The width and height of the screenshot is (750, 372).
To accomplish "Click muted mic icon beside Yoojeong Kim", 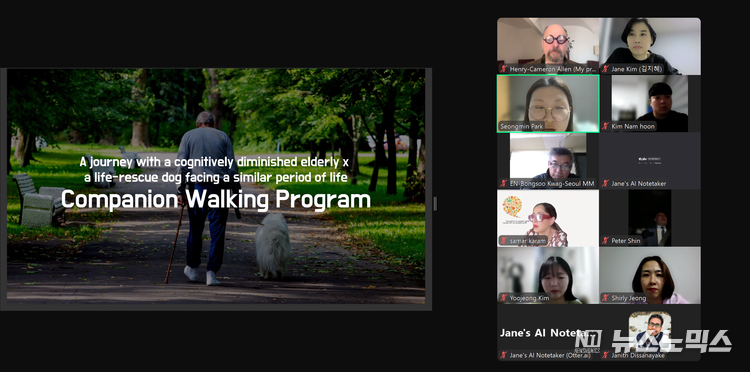I will click(503, 298).
